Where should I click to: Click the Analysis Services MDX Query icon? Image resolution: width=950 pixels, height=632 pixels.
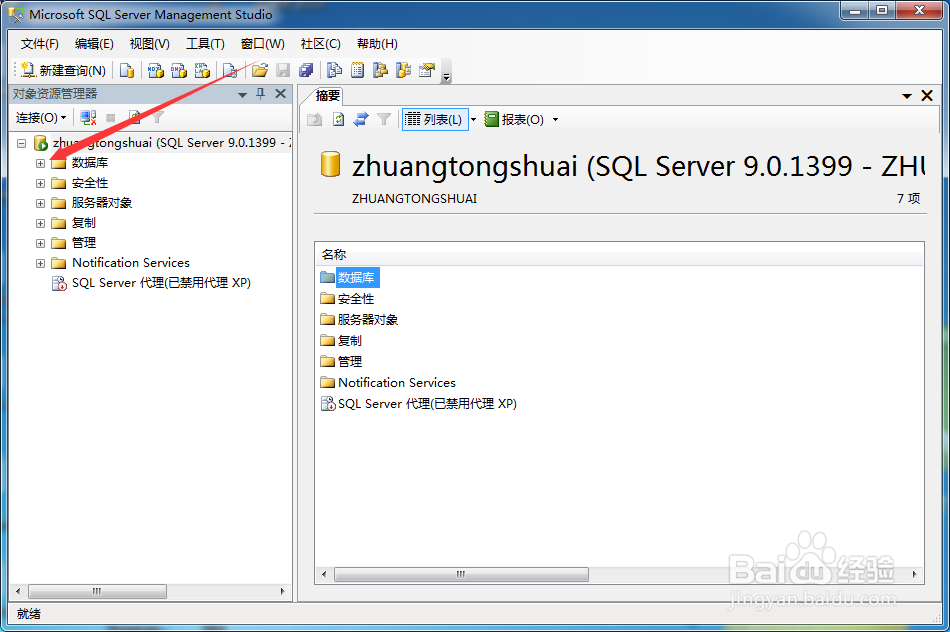(x=156, y=70)
